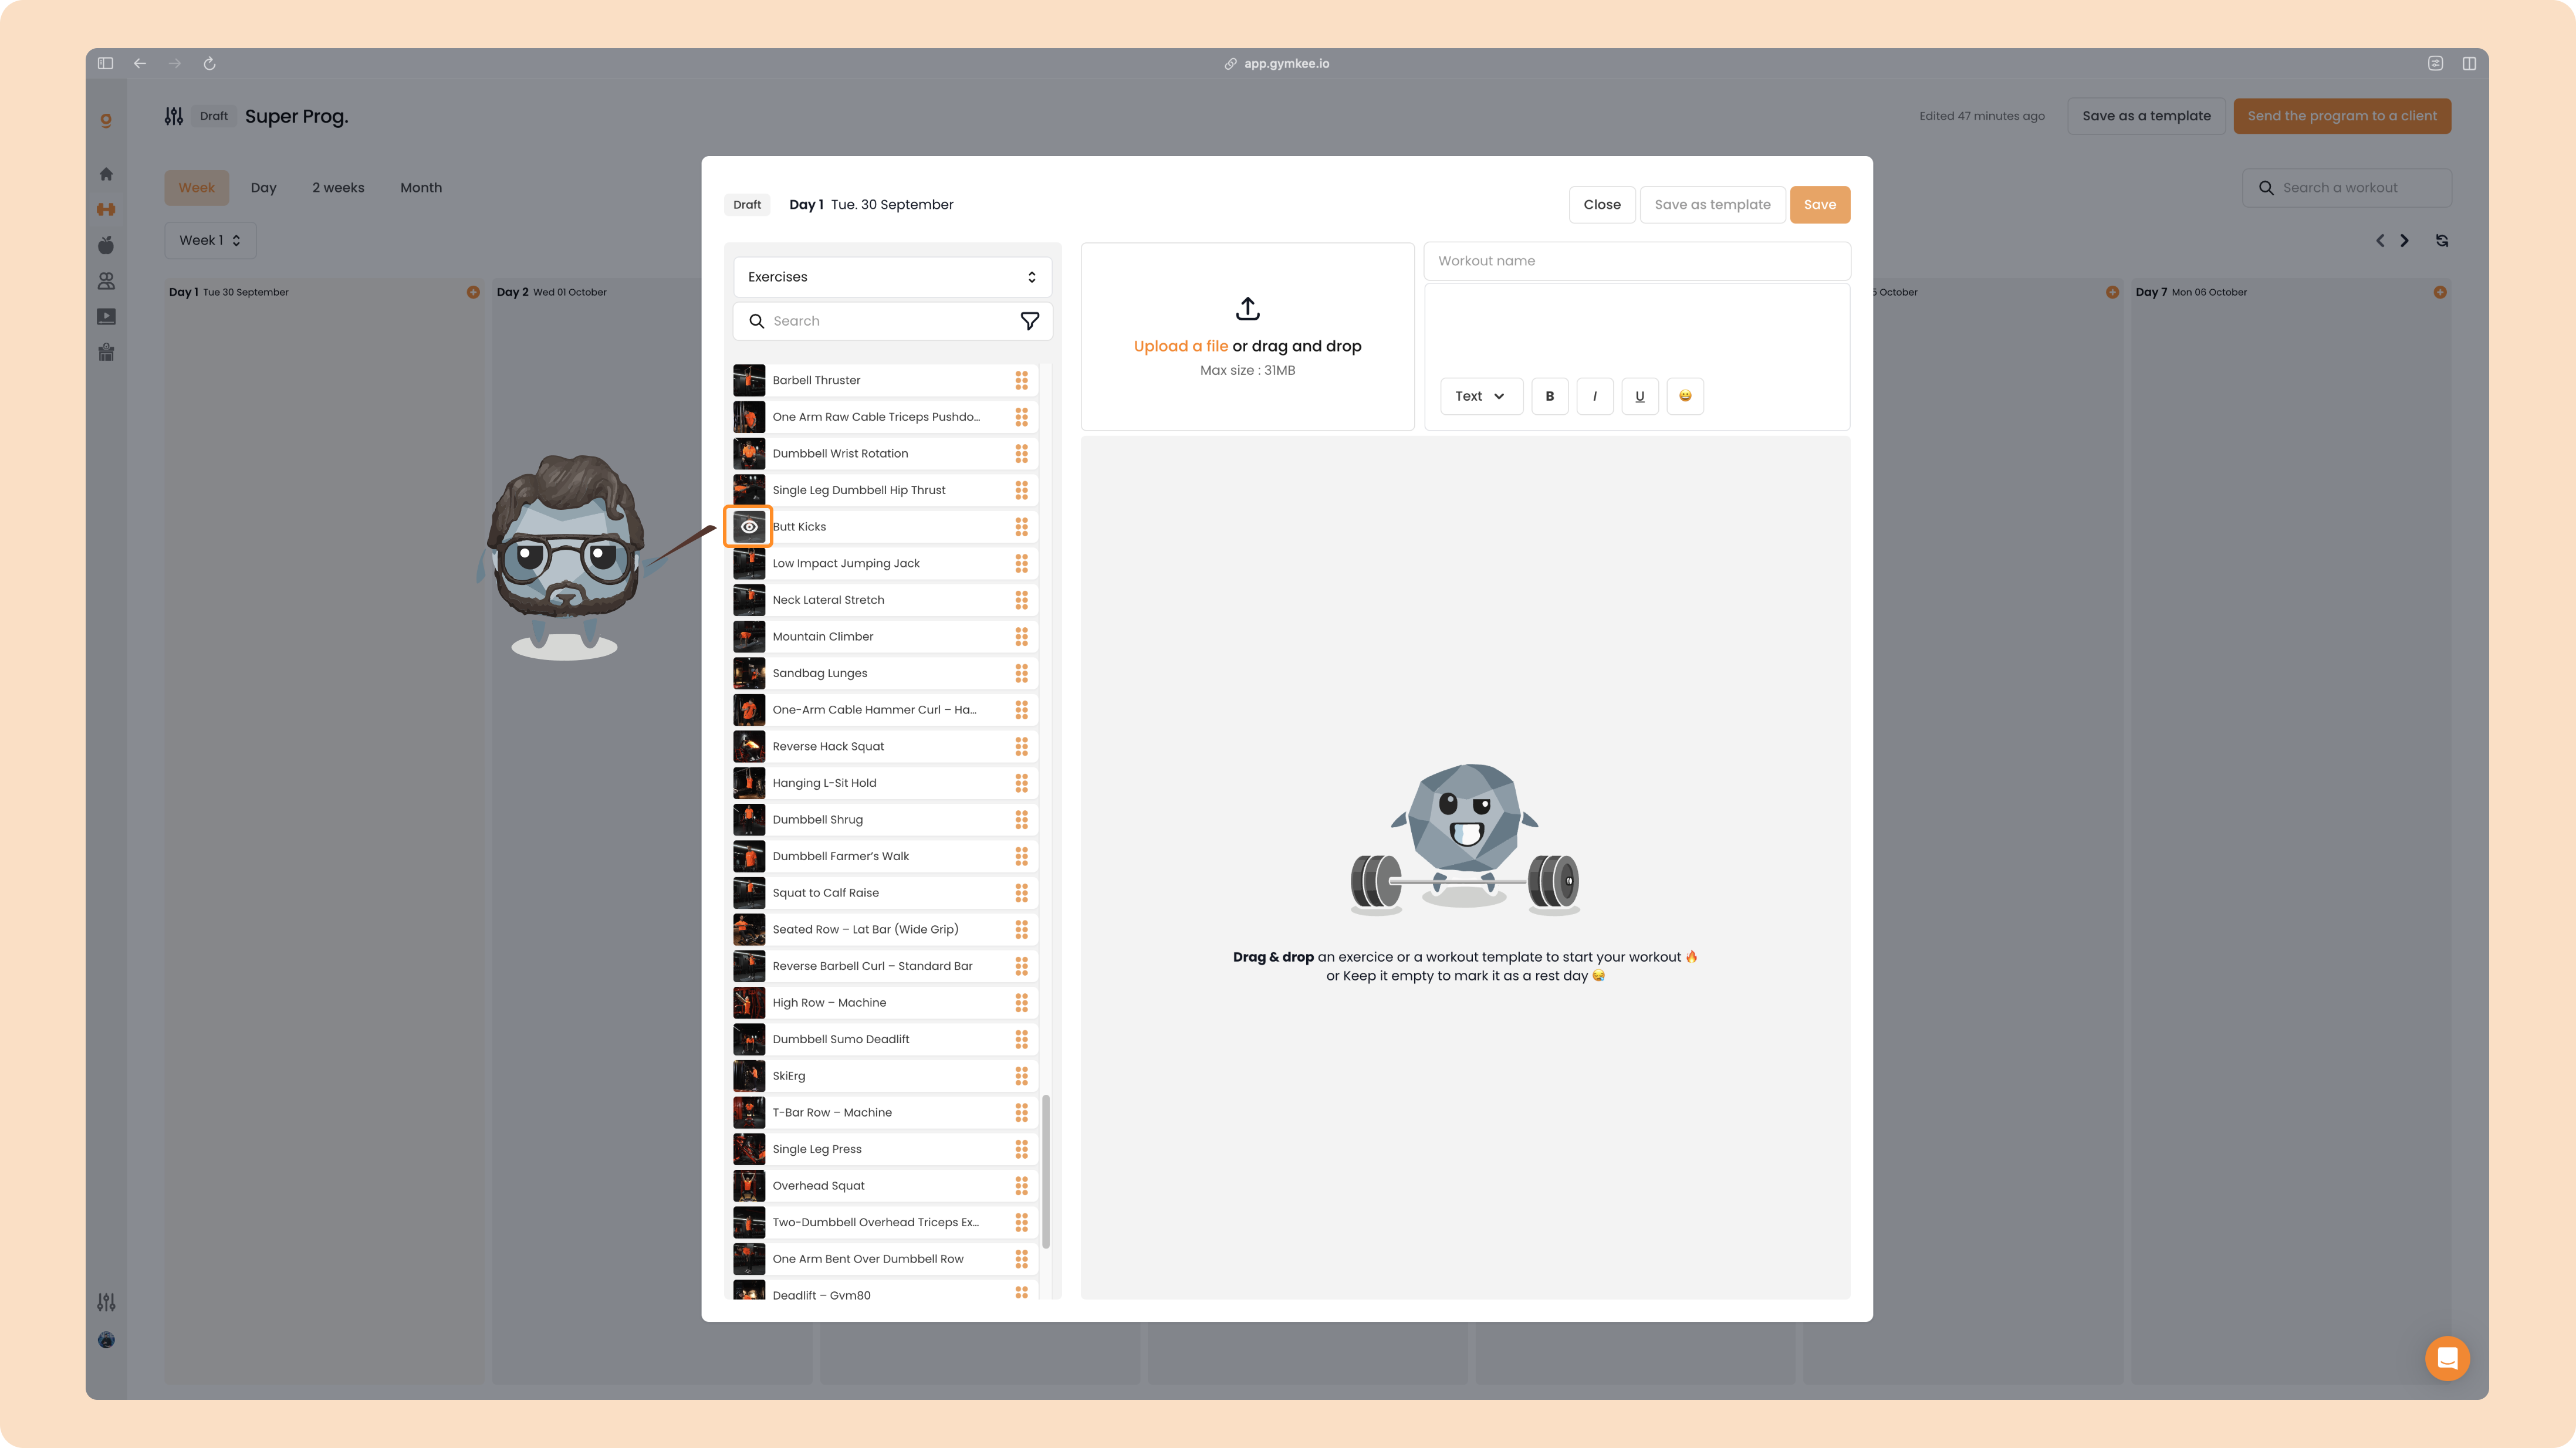2576x1448 pixels.
Task: Open the Text style dropdown
Action: (1481, 396)
